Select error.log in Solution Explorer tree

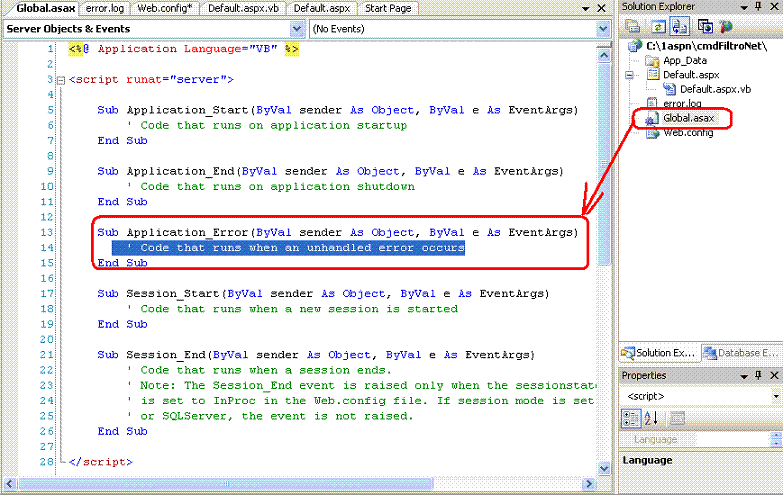682,103
